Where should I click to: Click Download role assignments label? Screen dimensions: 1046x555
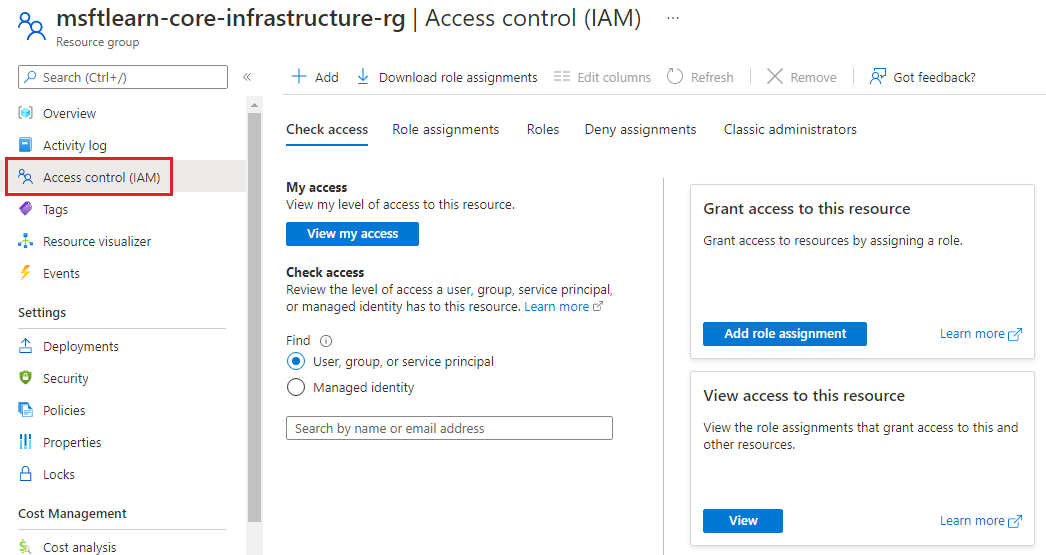click(458, 77)
